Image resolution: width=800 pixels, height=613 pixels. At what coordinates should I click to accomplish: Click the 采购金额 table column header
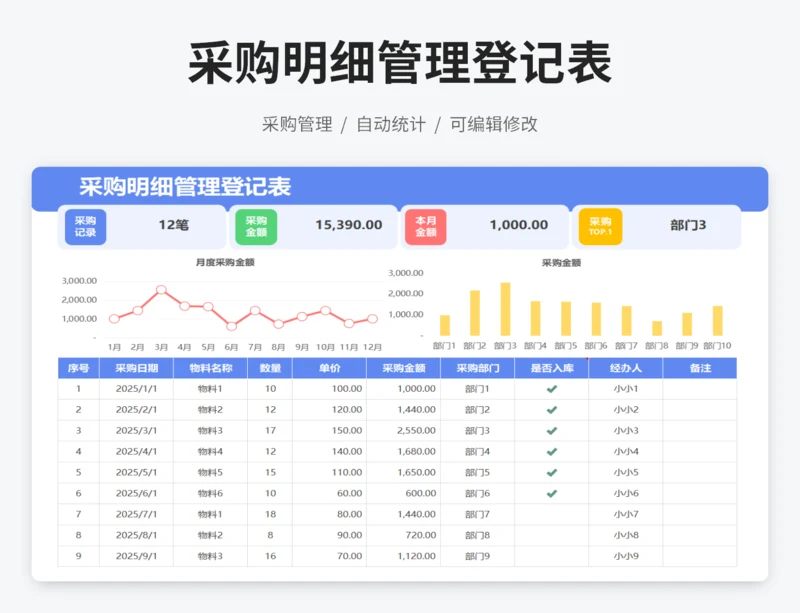[x=404, y=368]
